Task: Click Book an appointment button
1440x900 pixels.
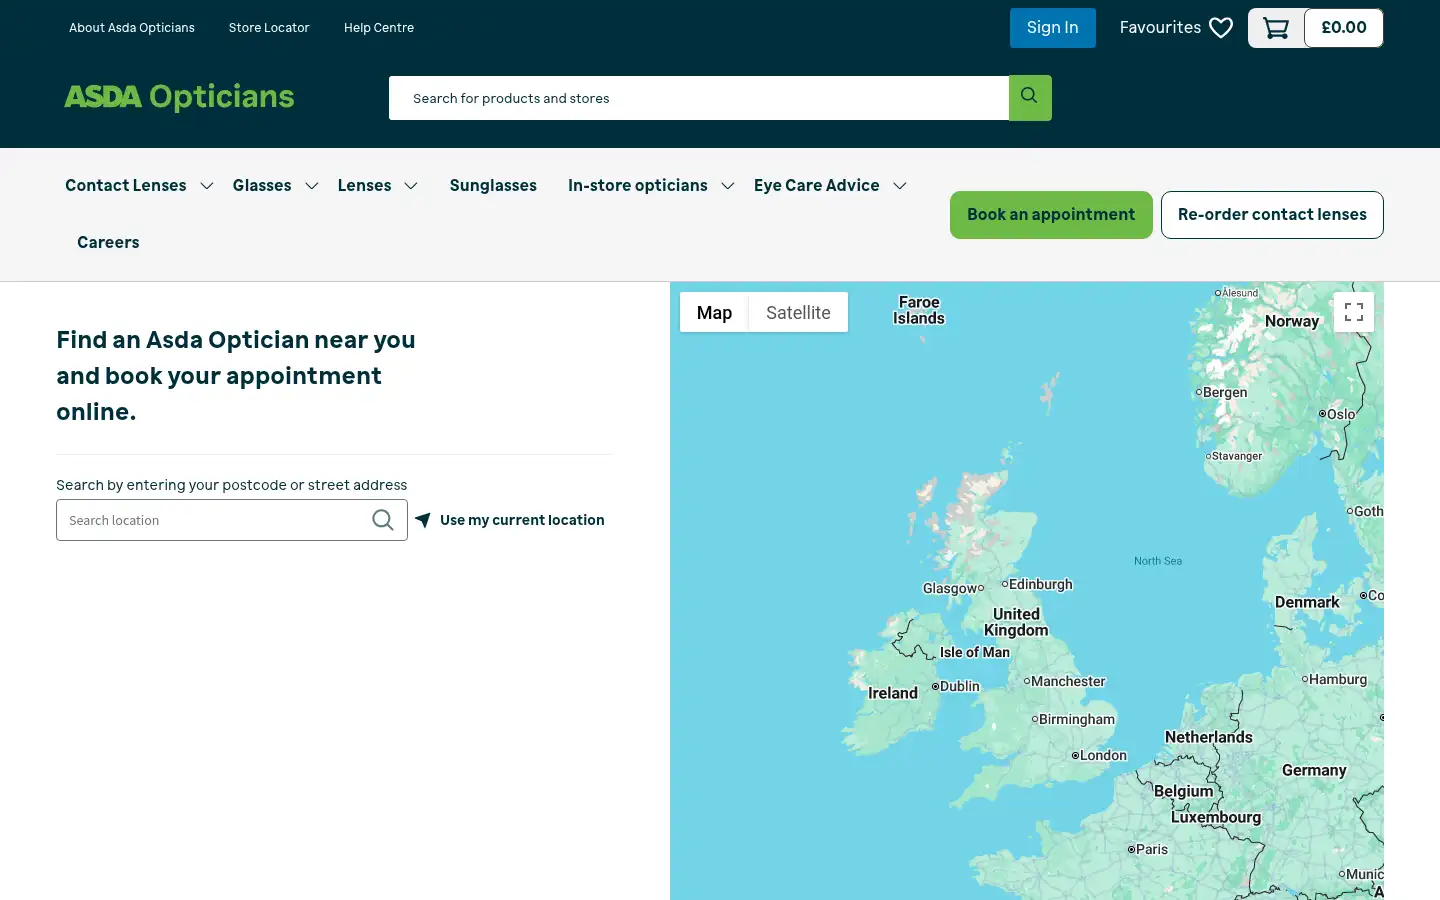Action: click(1051, 215)
